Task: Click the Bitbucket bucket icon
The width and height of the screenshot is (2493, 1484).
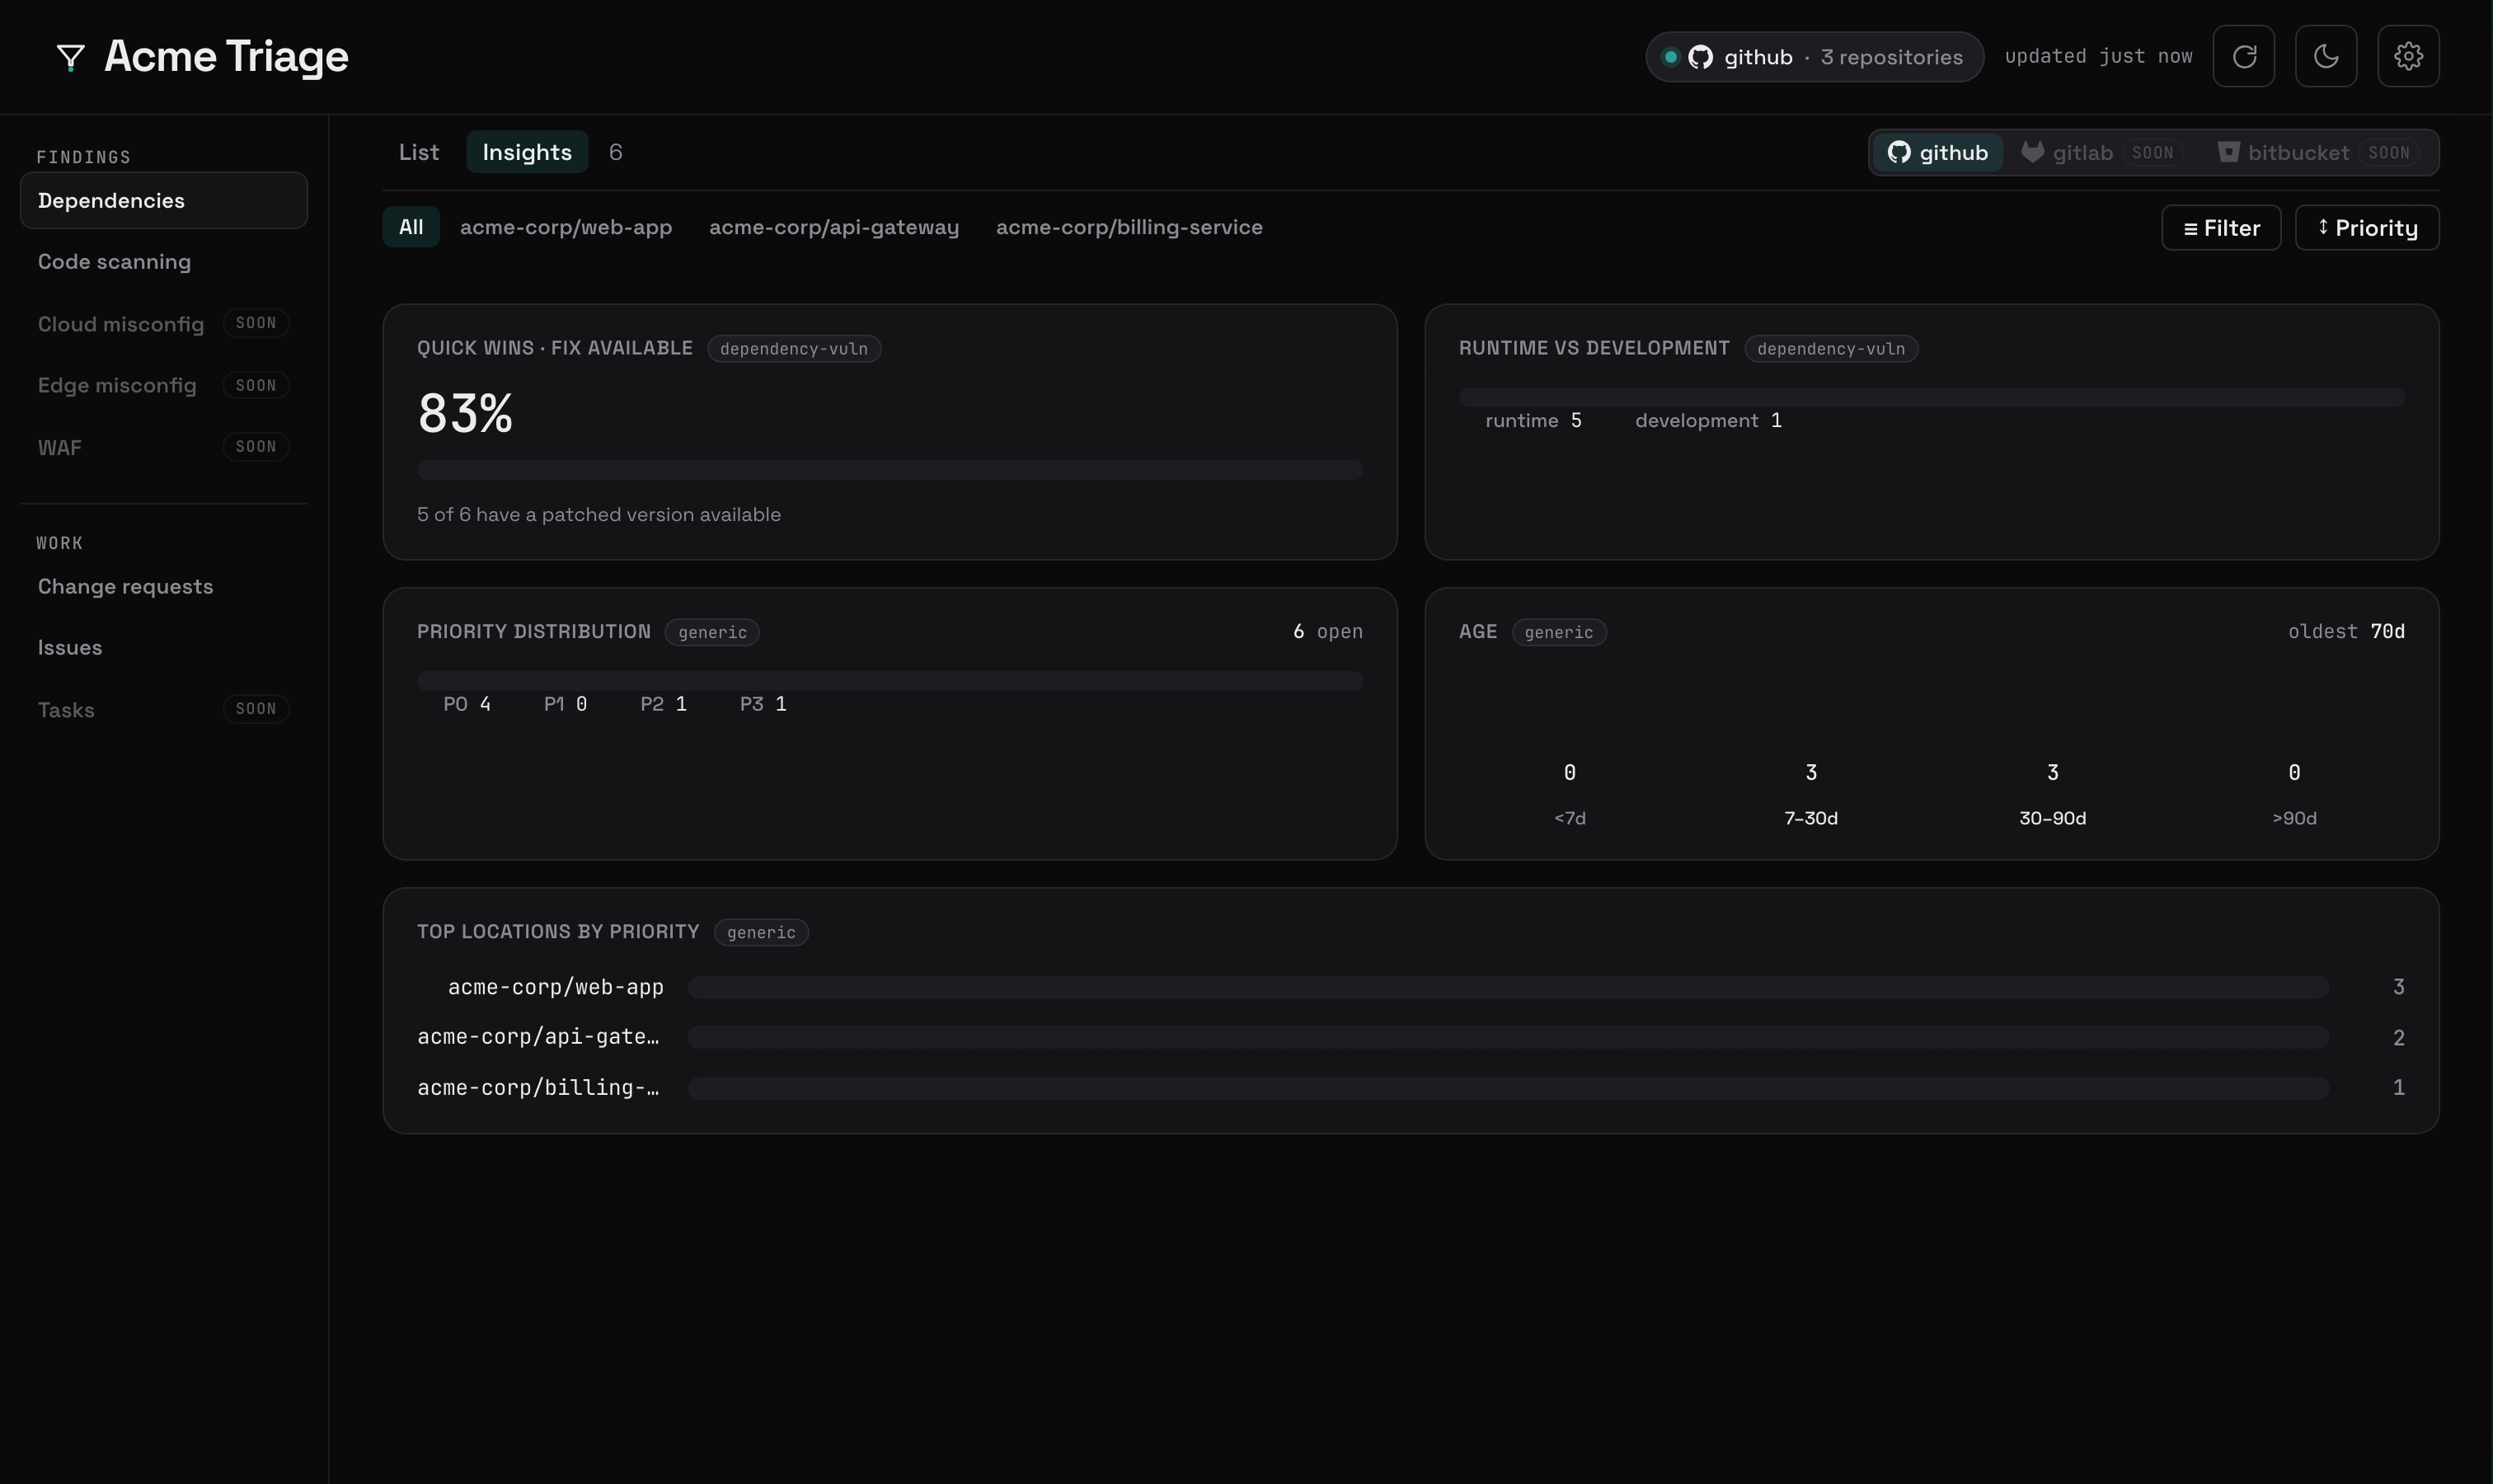Action: 2228,152
